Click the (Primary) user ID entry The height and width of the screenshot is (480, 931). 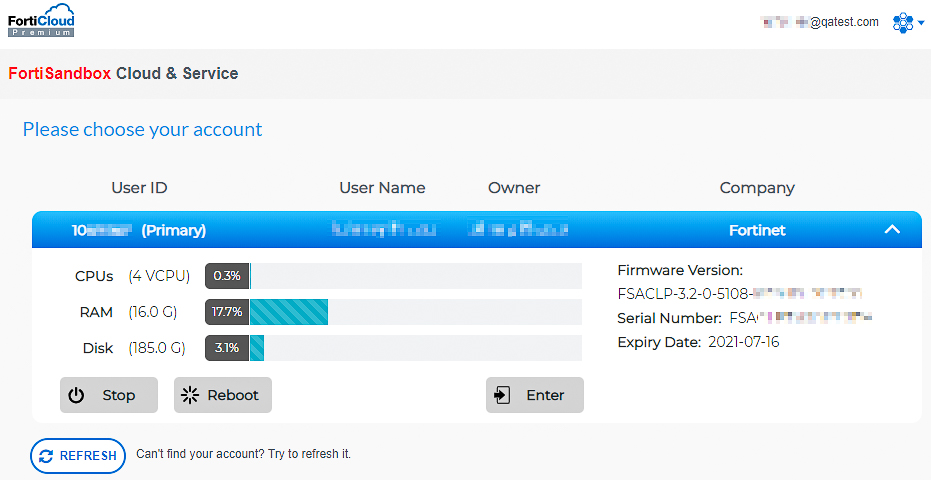[139, 230]
